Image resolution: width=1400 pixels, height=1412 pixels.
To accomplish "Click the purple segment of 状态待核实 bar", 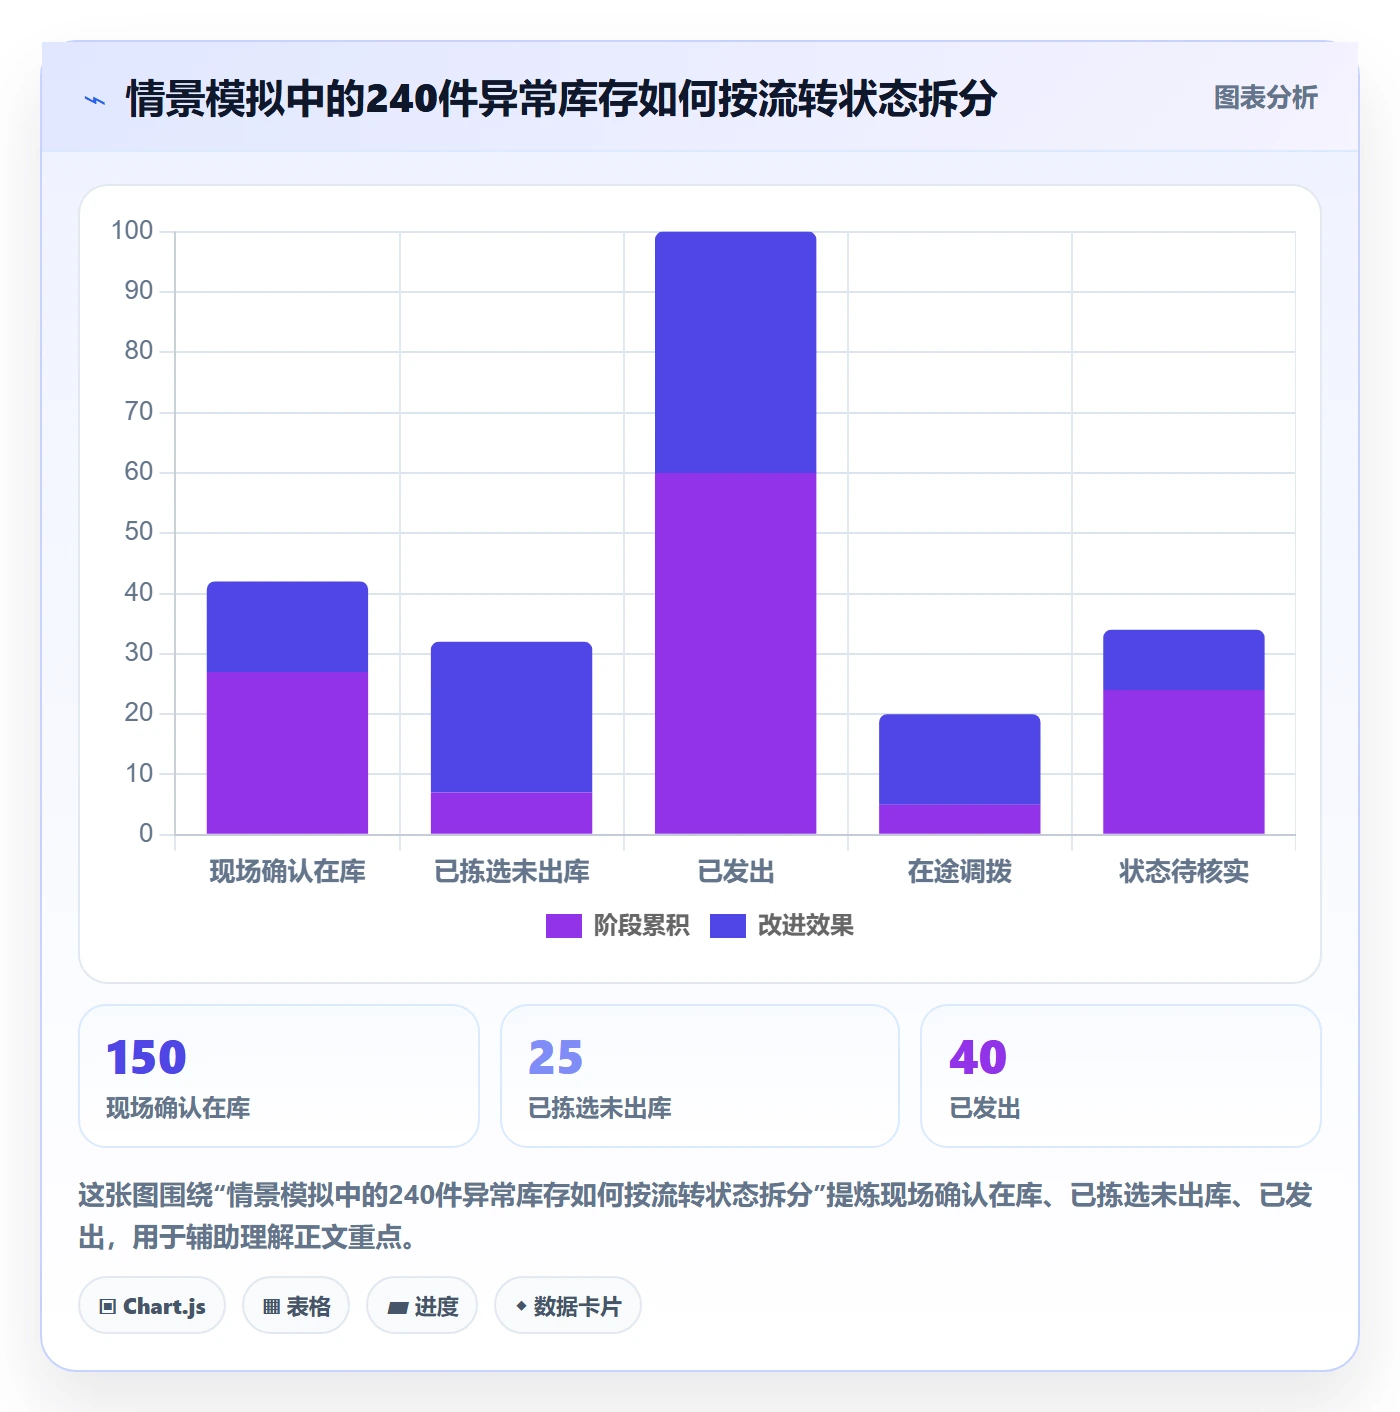I will 1184,762.
